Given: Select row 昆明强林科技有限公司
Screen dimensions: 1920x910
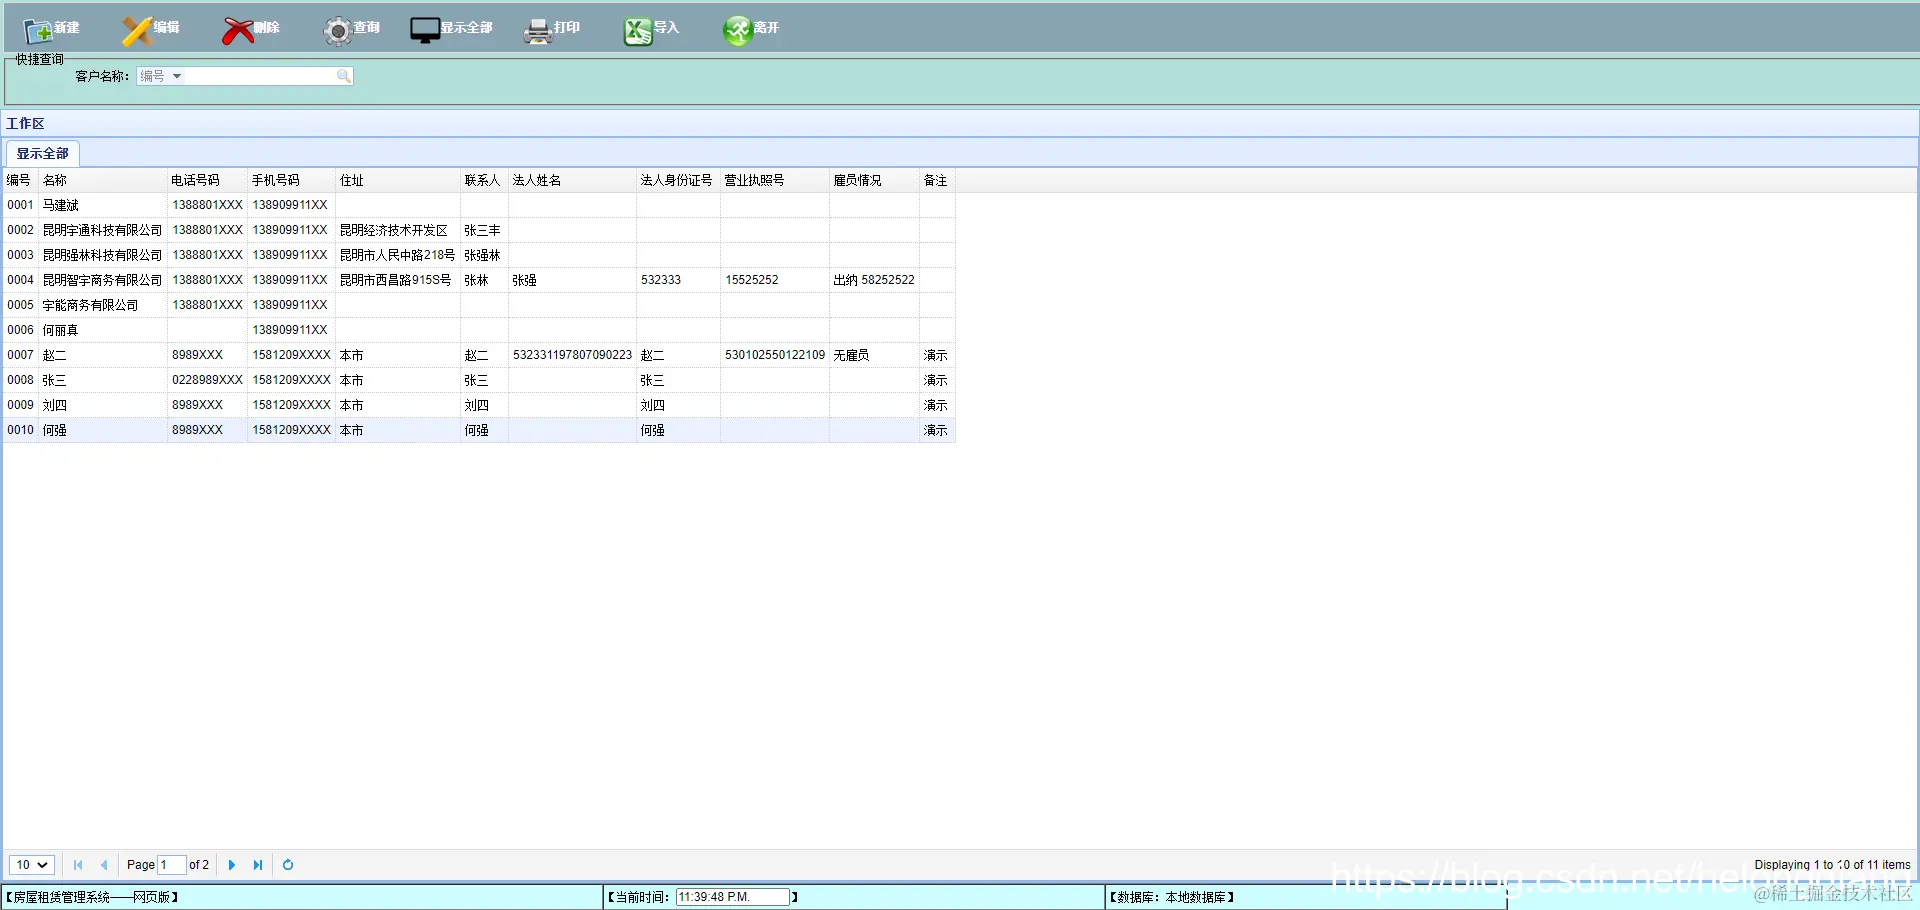Looking at the screenshot, I should click(x=479, y=255).
